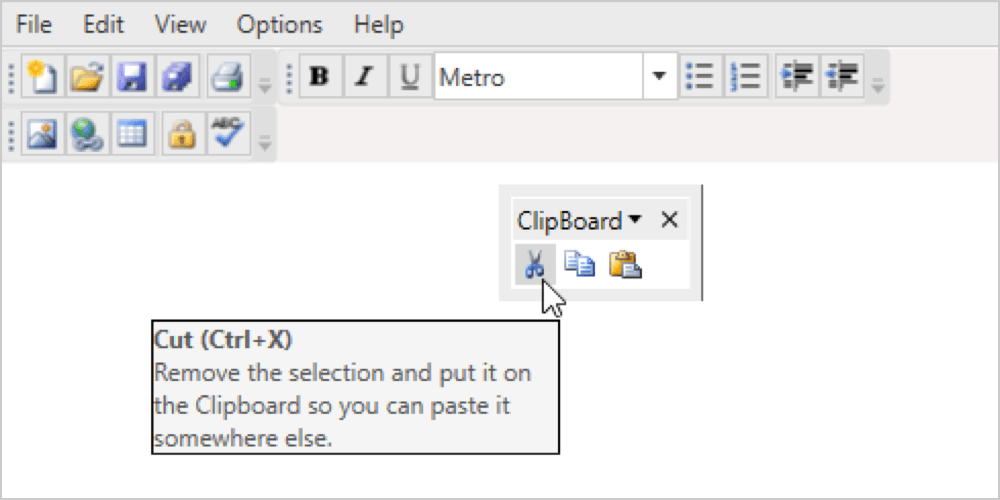Expand the ClipBoard toolbar options arrow

(635, 220)
